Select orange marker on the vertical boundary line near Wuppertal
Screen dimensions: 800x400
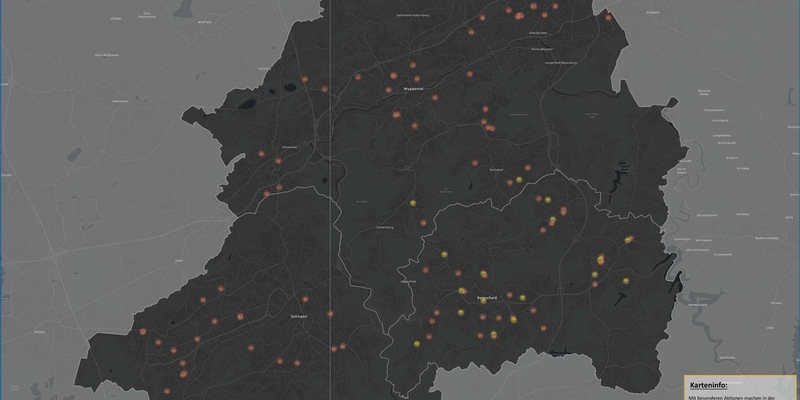(x=324, y=90)
